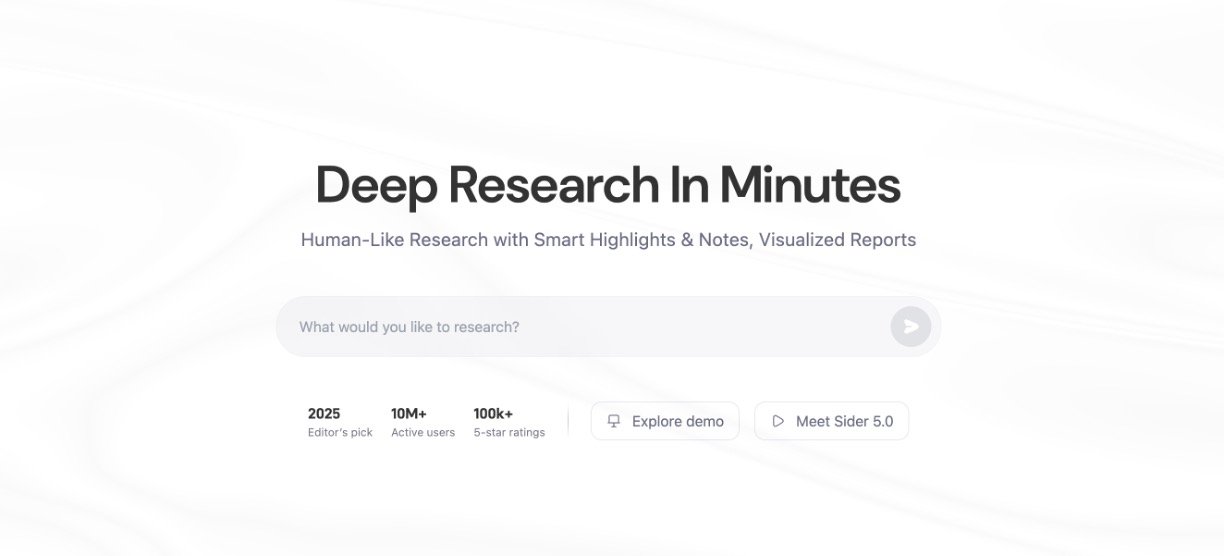Click the 5-star ratings label
This screenshot has height=556, width=1224.
(509, 433)
